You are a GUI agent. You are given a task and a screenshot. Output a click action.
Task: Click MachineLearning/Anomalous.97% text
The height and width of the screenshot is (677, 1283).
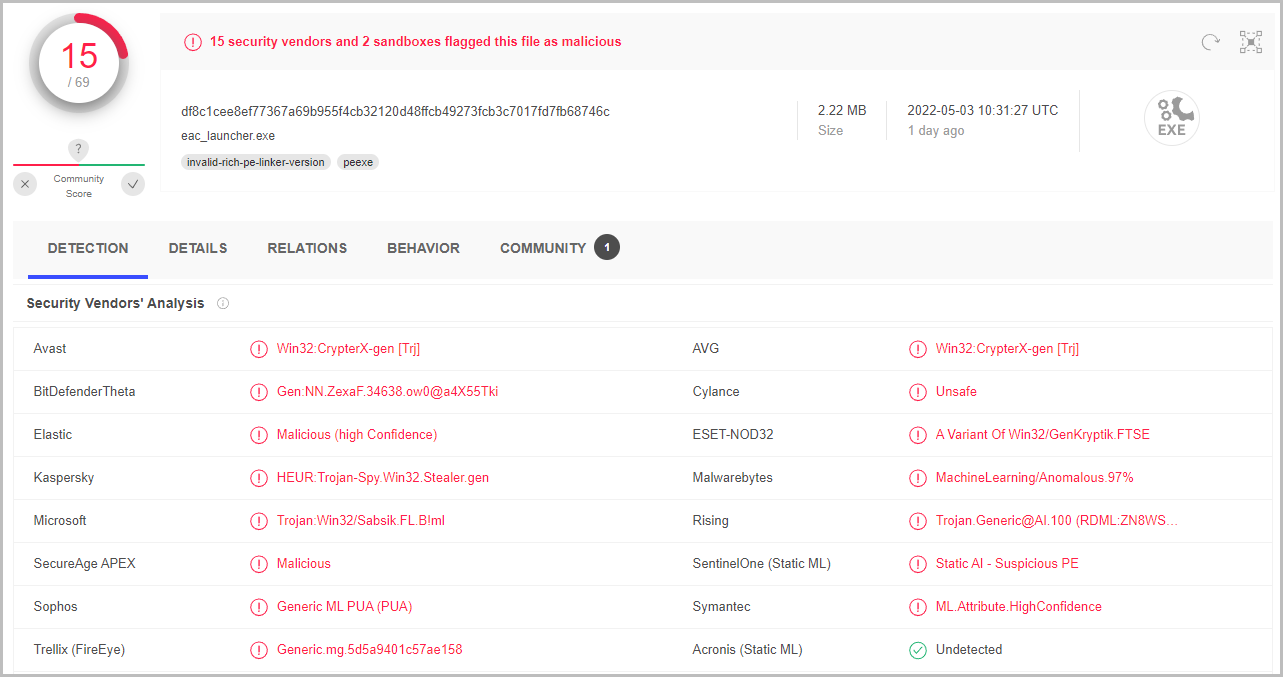tap(1035, 478)
